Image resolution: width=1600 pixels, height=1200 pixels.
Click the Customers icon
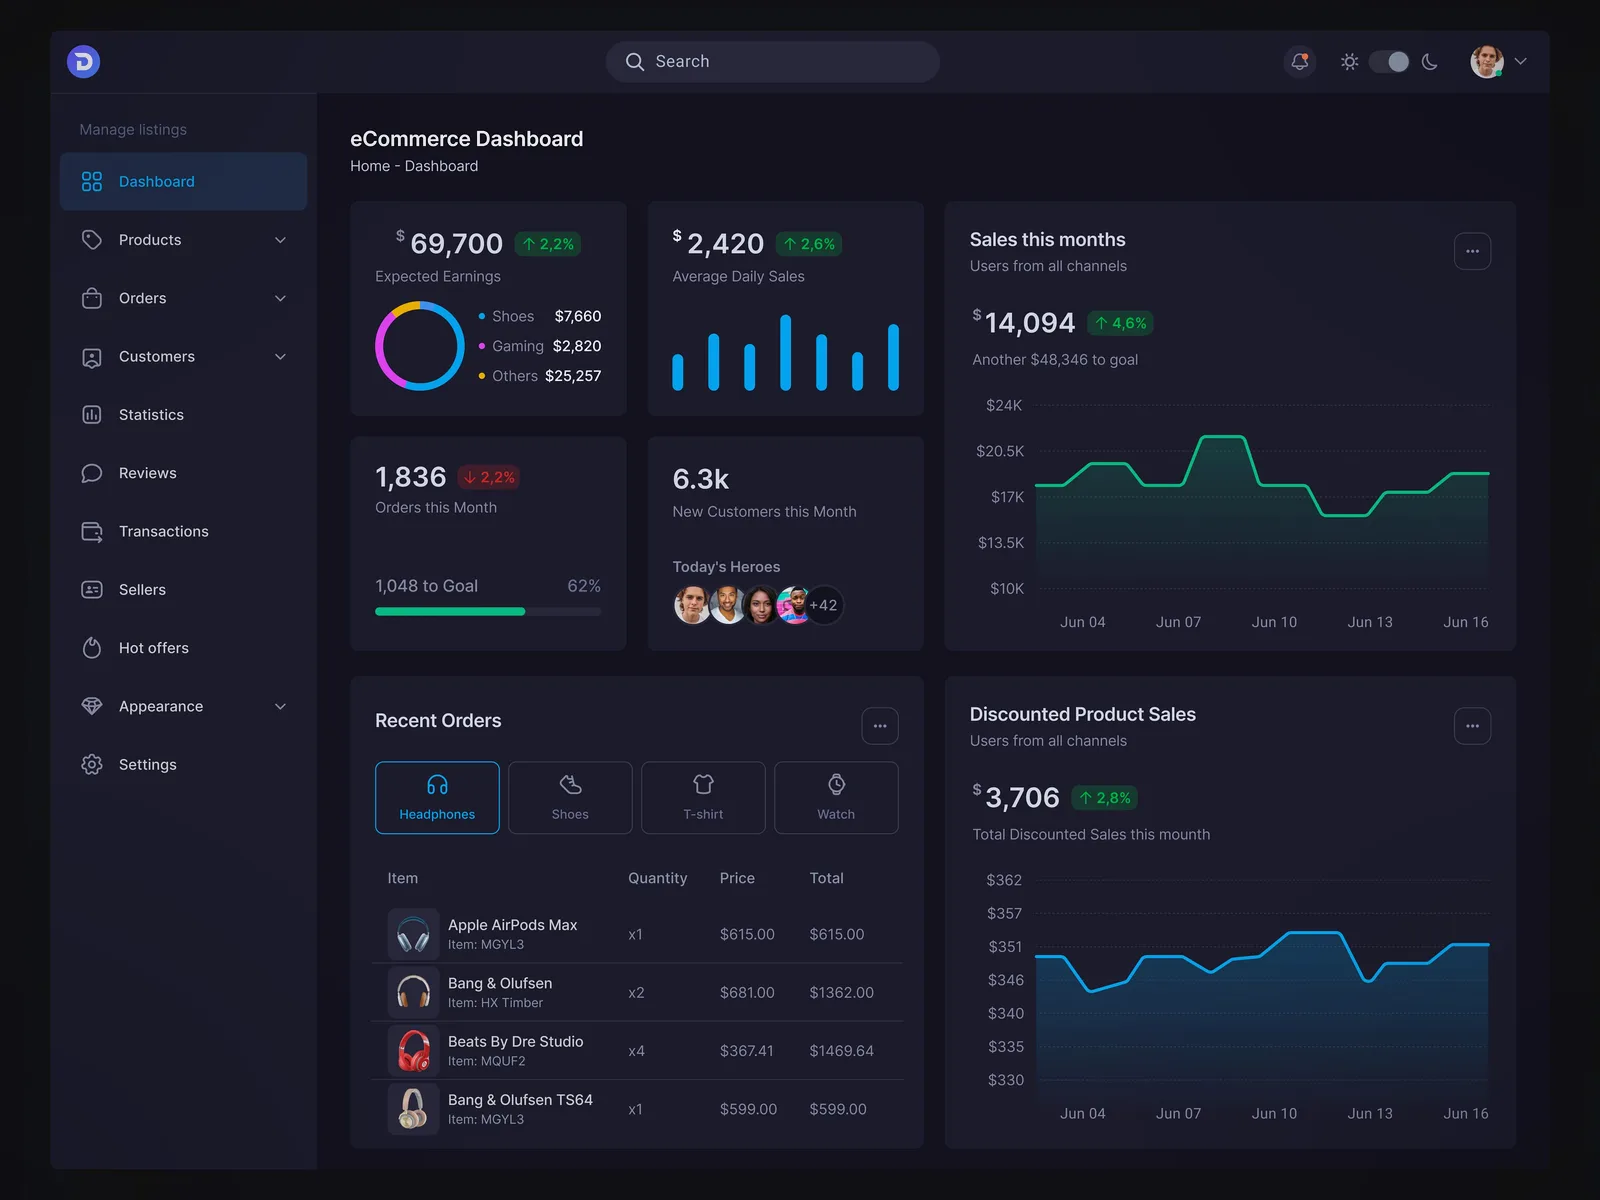pos(92,357)
